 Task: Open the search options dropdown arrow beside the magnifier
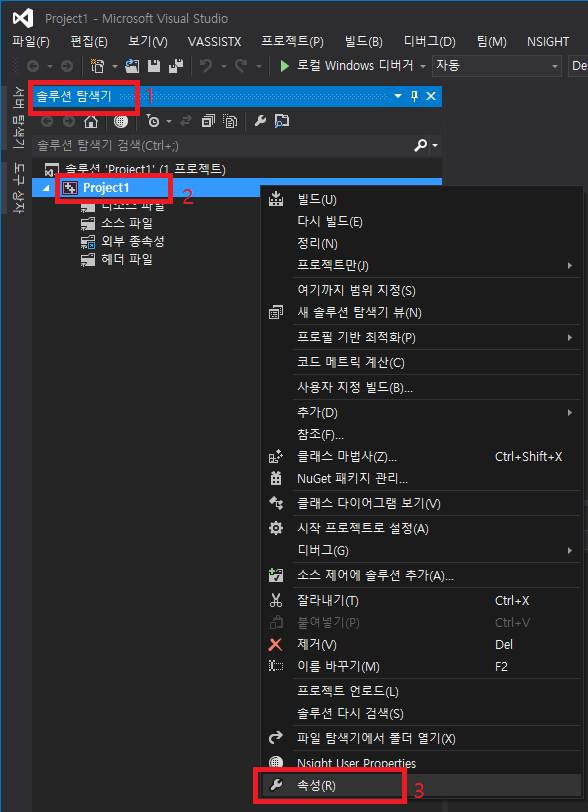coord(435,146)
